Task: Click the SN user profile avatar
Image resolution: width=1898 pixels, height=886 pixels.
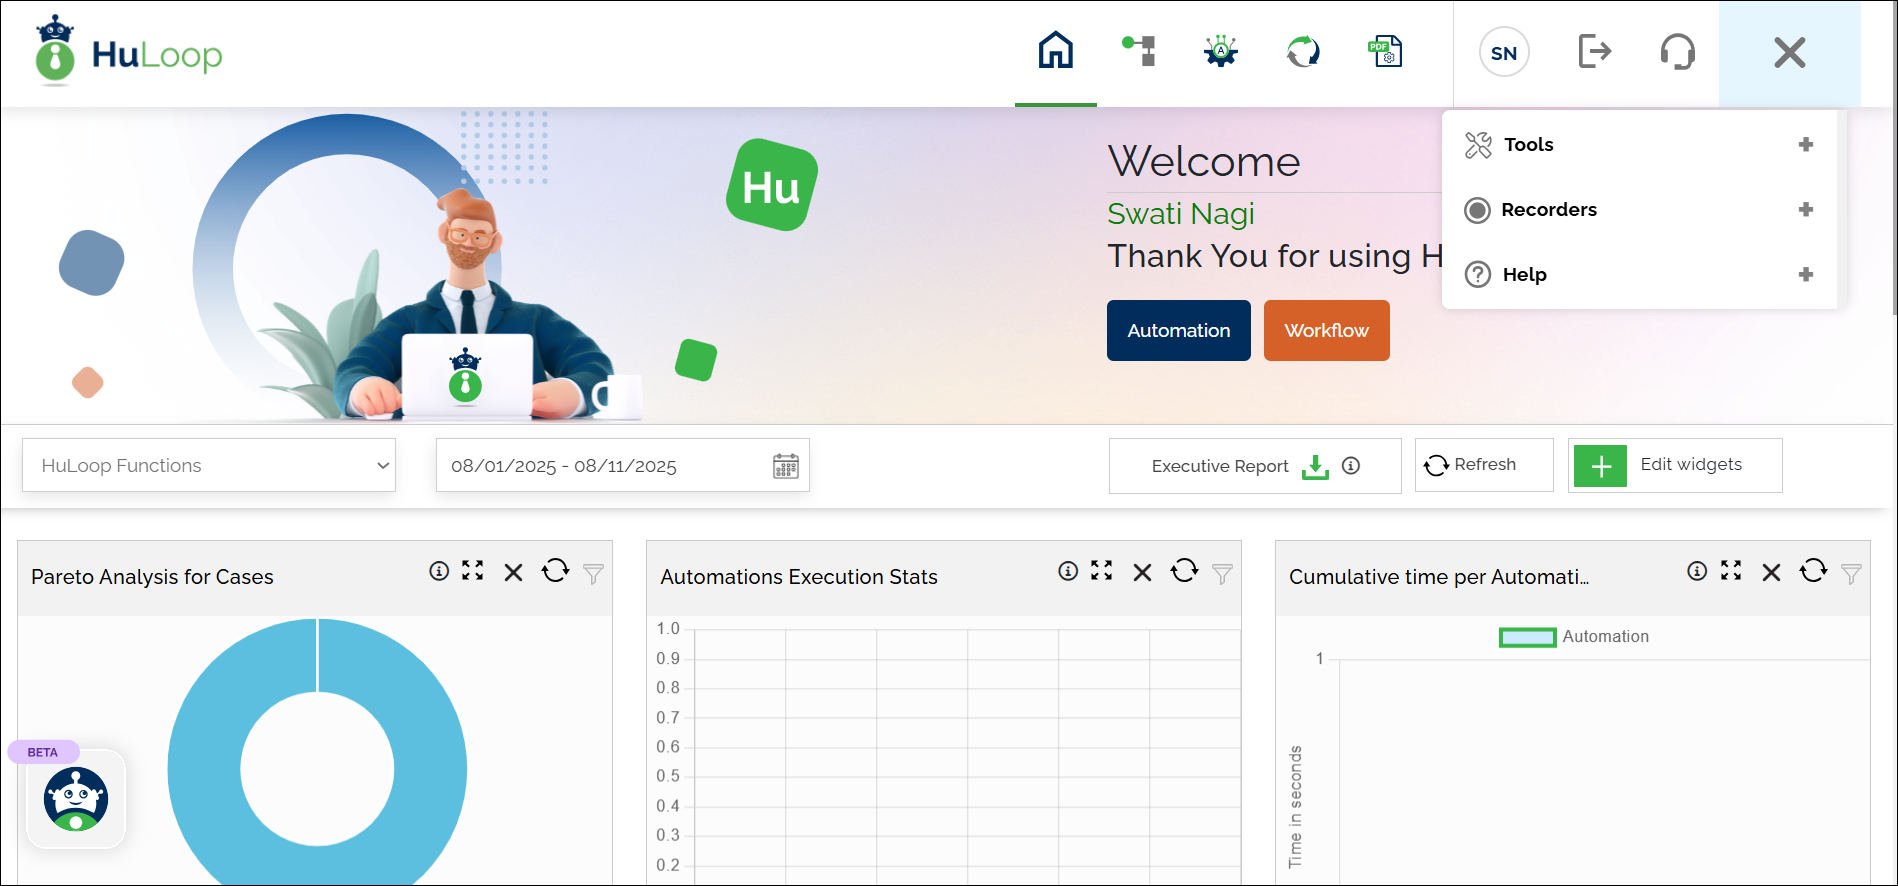Action: tap(1504, 53)
